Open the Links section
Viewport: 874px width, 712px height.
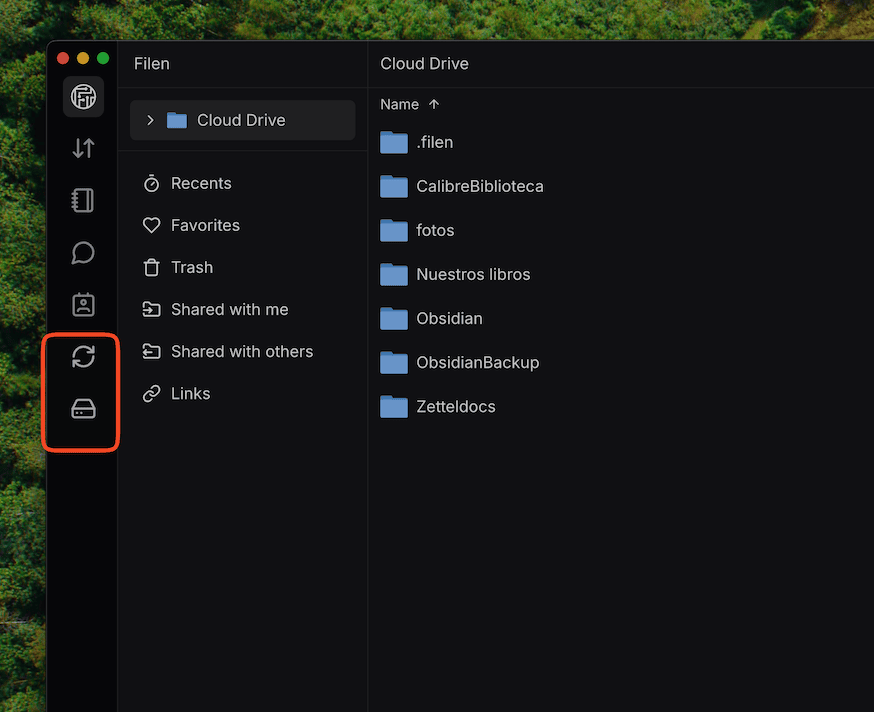point(190,394)
